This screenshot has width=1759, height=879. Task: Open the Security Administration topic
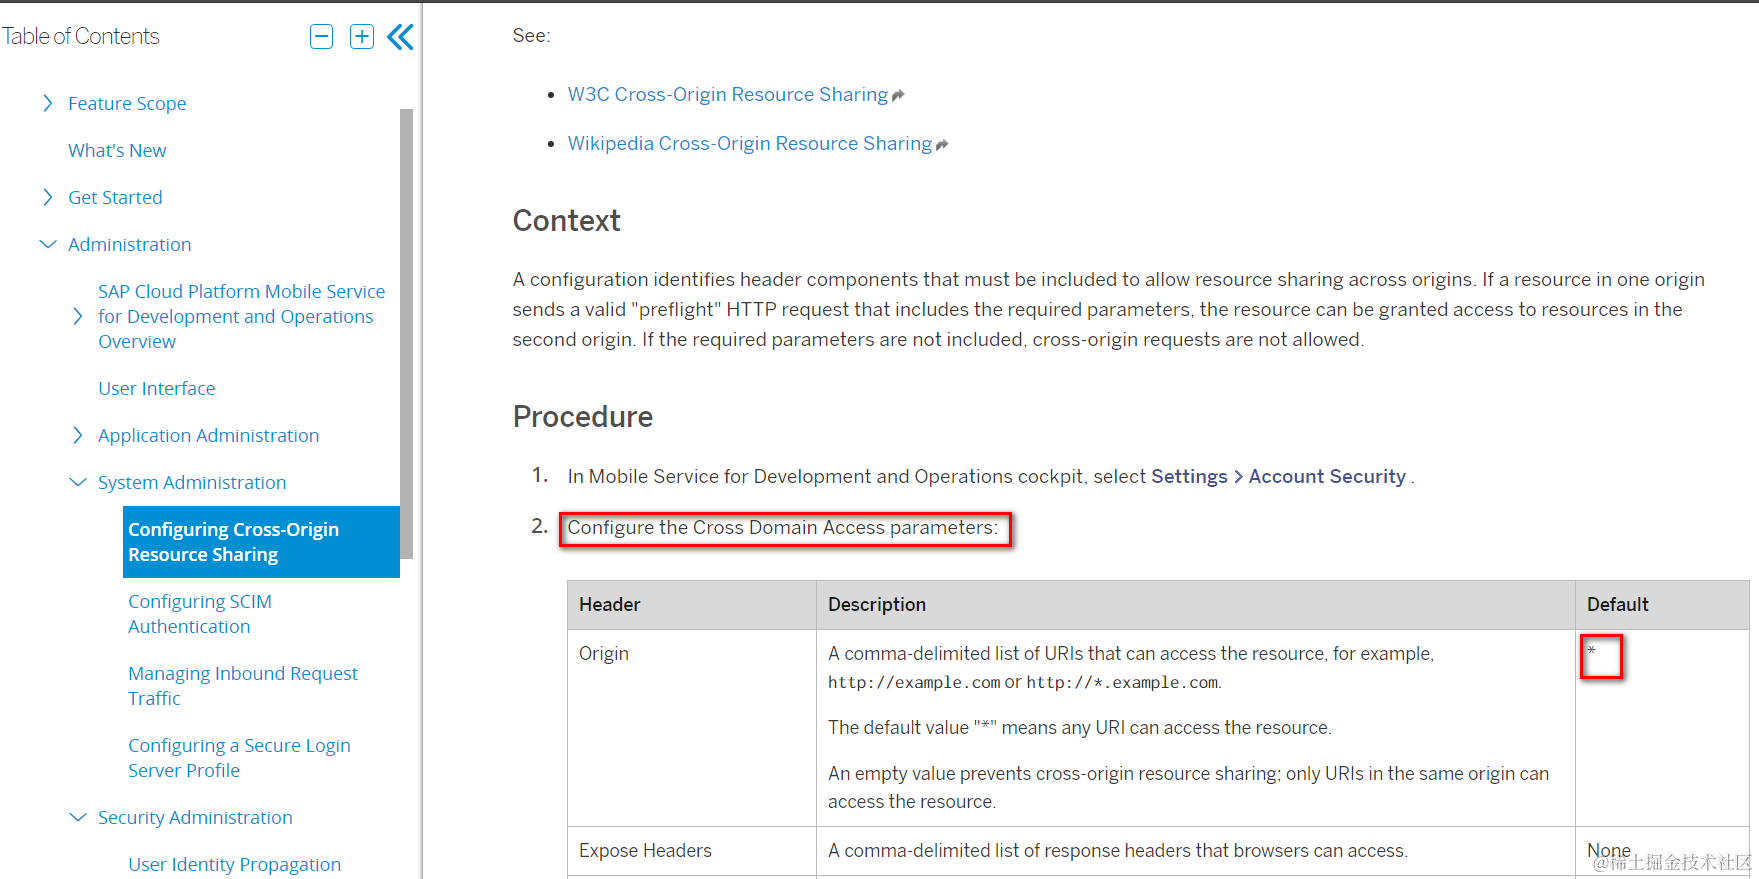(x=195, y=817)
